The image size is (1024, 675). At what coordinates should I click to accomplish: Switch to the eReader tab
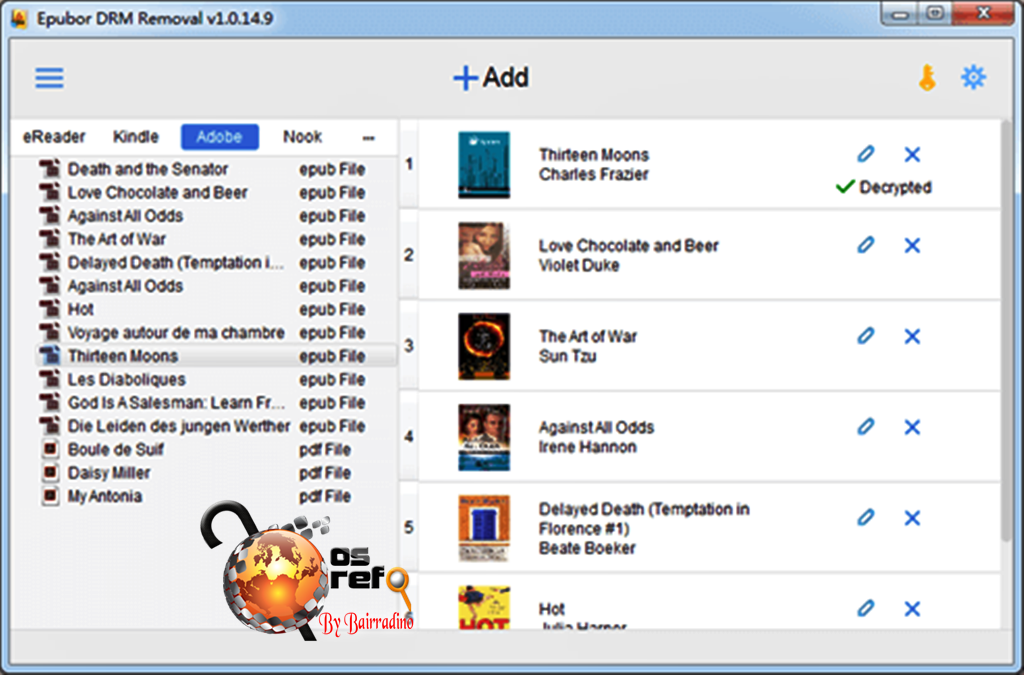click(x=54, y=136)
